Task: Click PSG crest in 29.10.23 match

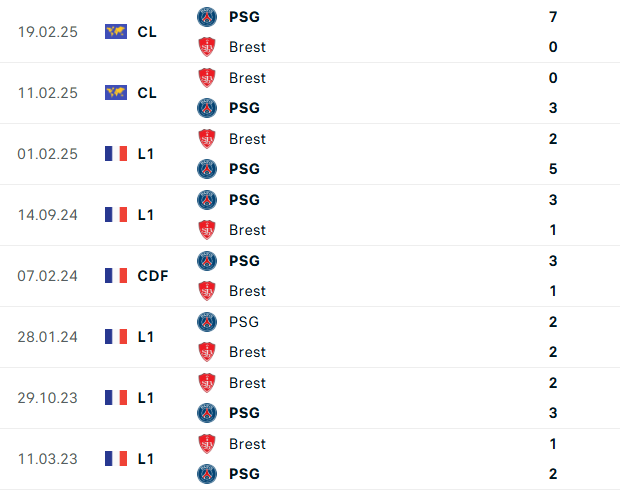Action: (207, 412)
